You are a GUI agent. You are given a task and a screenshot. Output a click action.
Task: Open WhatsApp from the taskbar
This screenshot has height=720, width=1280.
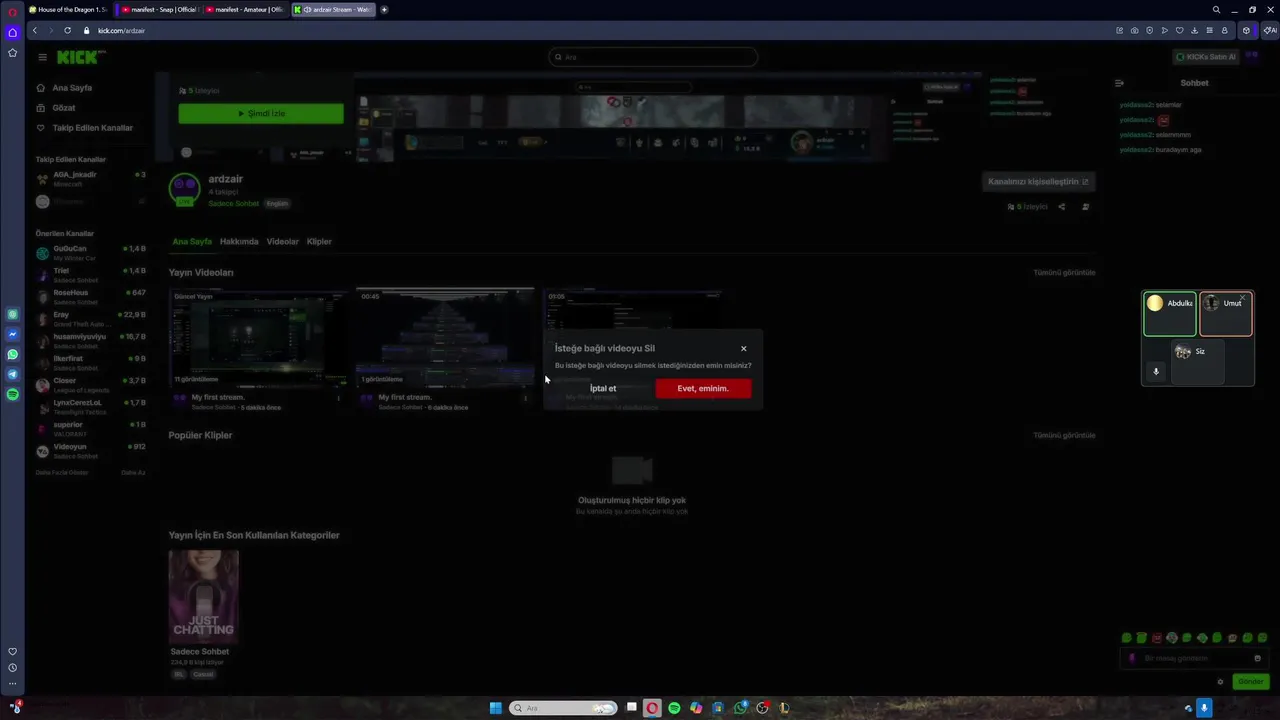pos(740,708)
